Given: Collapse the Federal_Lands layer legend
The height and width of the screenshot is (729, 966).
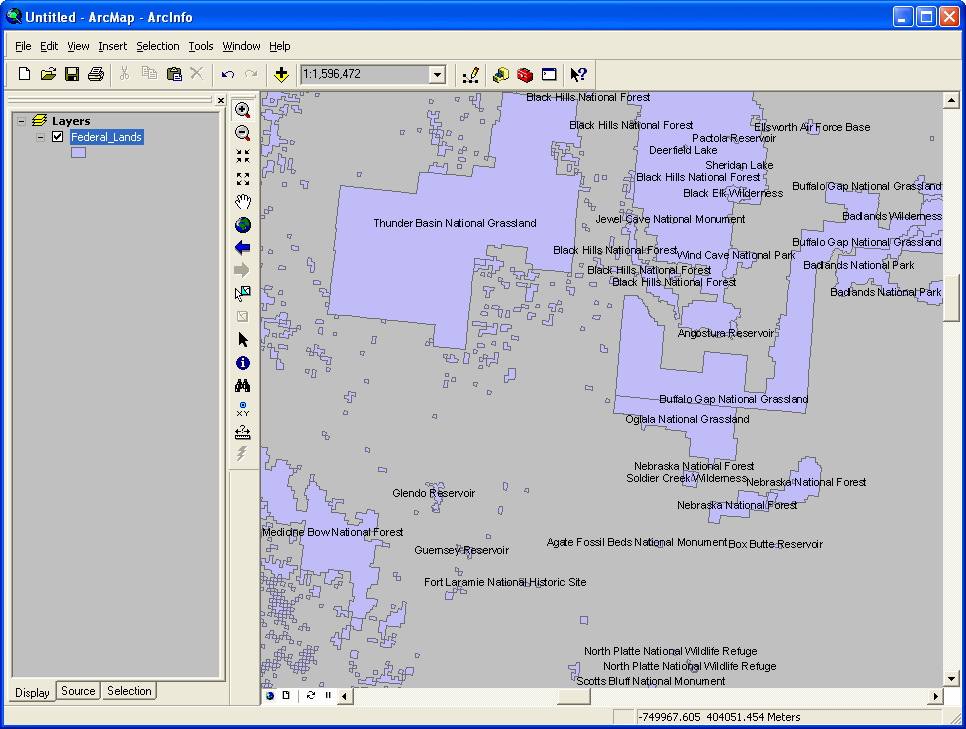Looking at the screenshot, I should [40, 137].
